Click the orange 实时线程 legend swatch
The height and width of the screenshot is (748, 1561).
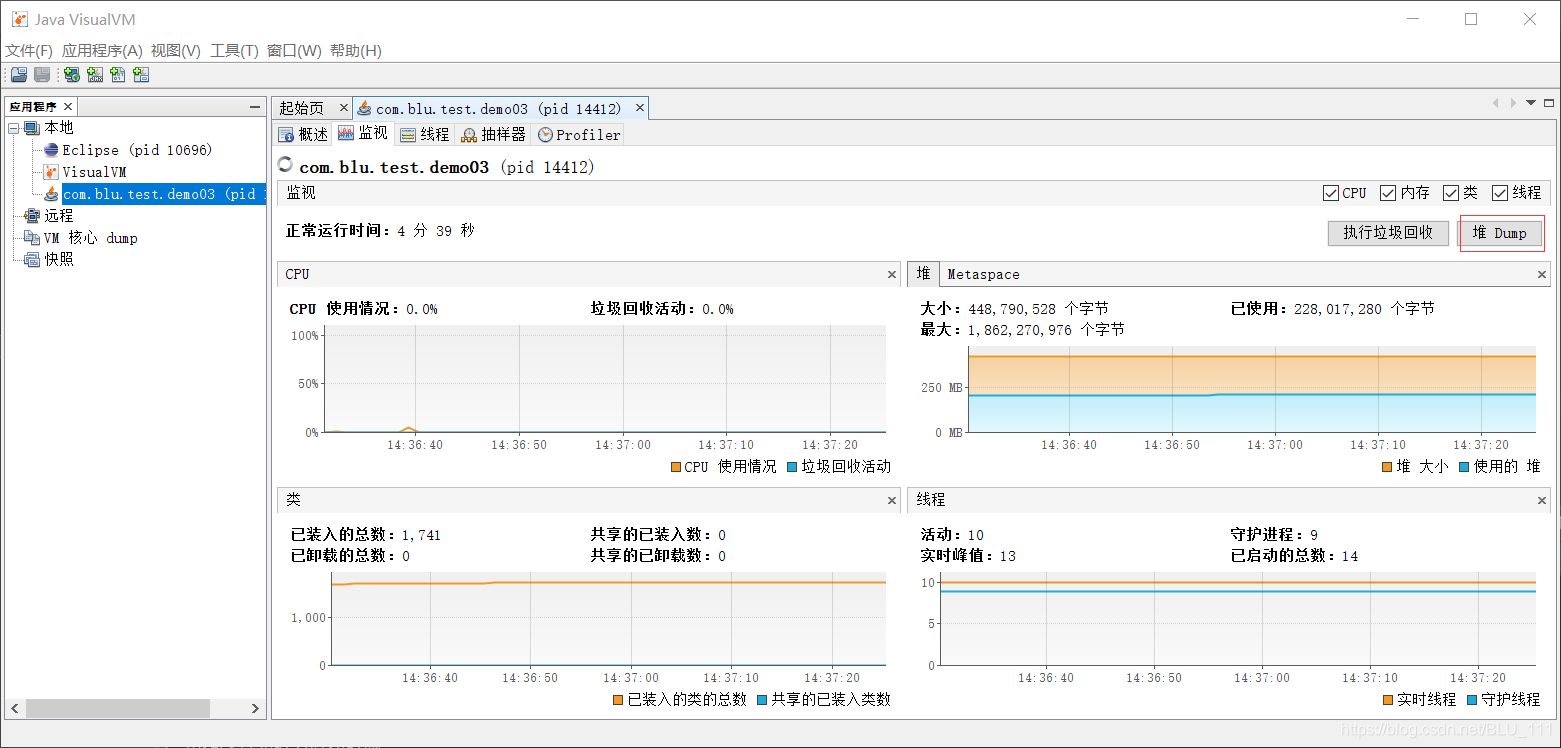point(1386,700)
